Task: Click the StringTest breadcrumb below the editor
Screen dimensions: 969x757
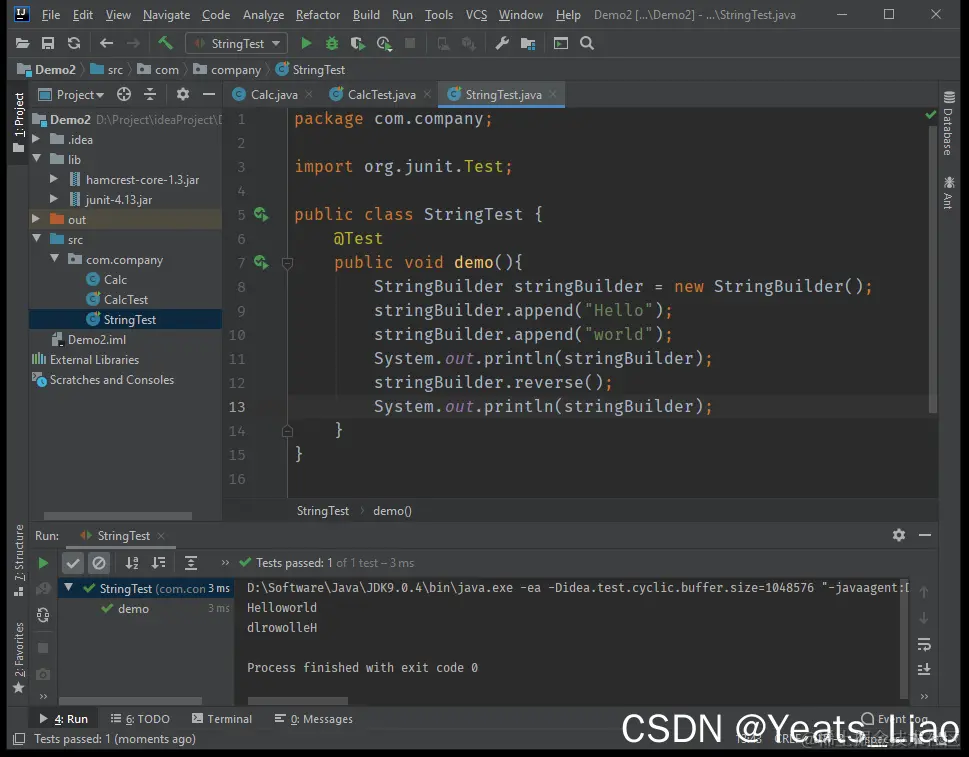Action: pyautogui.click(x=323, y=511)
